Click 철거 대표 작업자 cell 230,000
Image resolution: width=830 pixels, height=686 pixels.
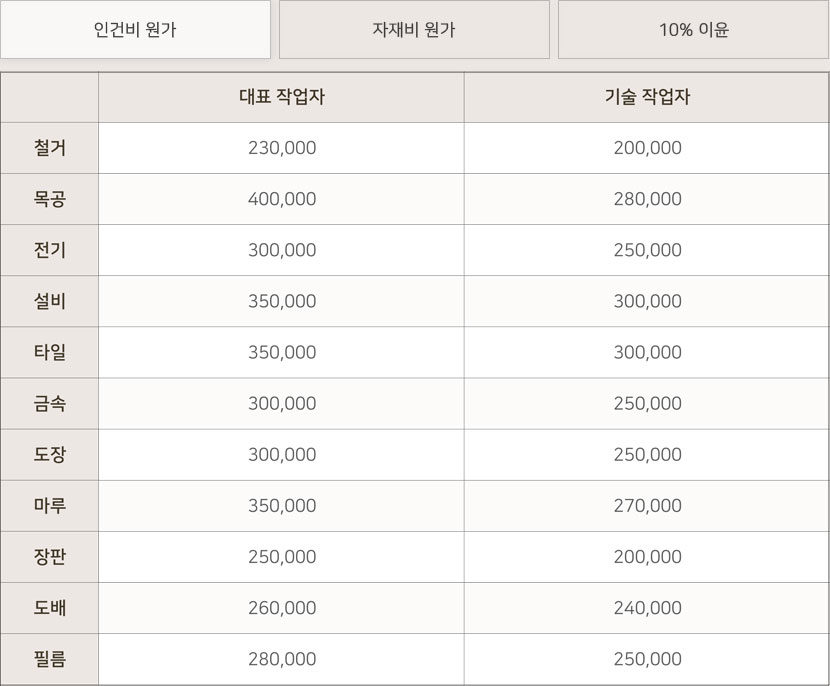(x=281, y=148)
